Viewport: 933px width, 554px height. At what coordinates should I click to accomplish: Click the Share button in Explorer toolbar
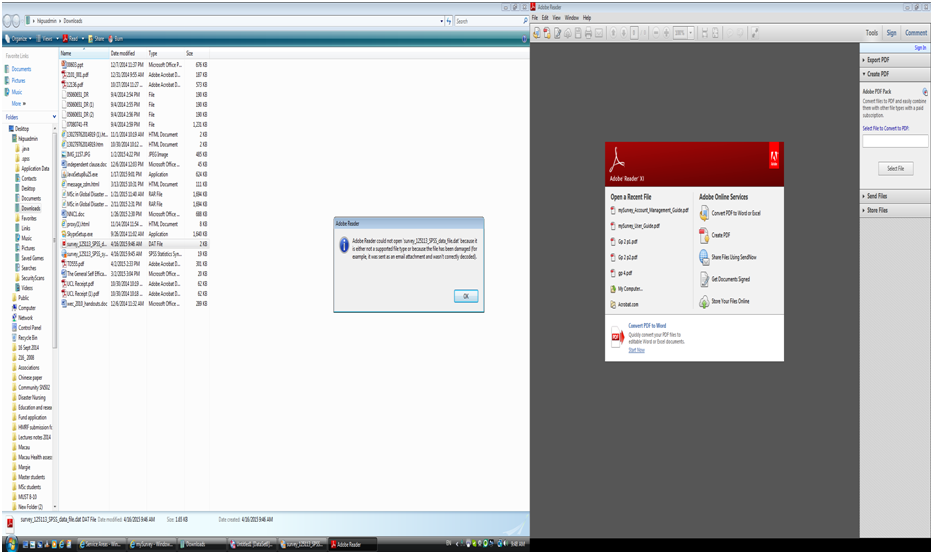click(x=95, y=39)
